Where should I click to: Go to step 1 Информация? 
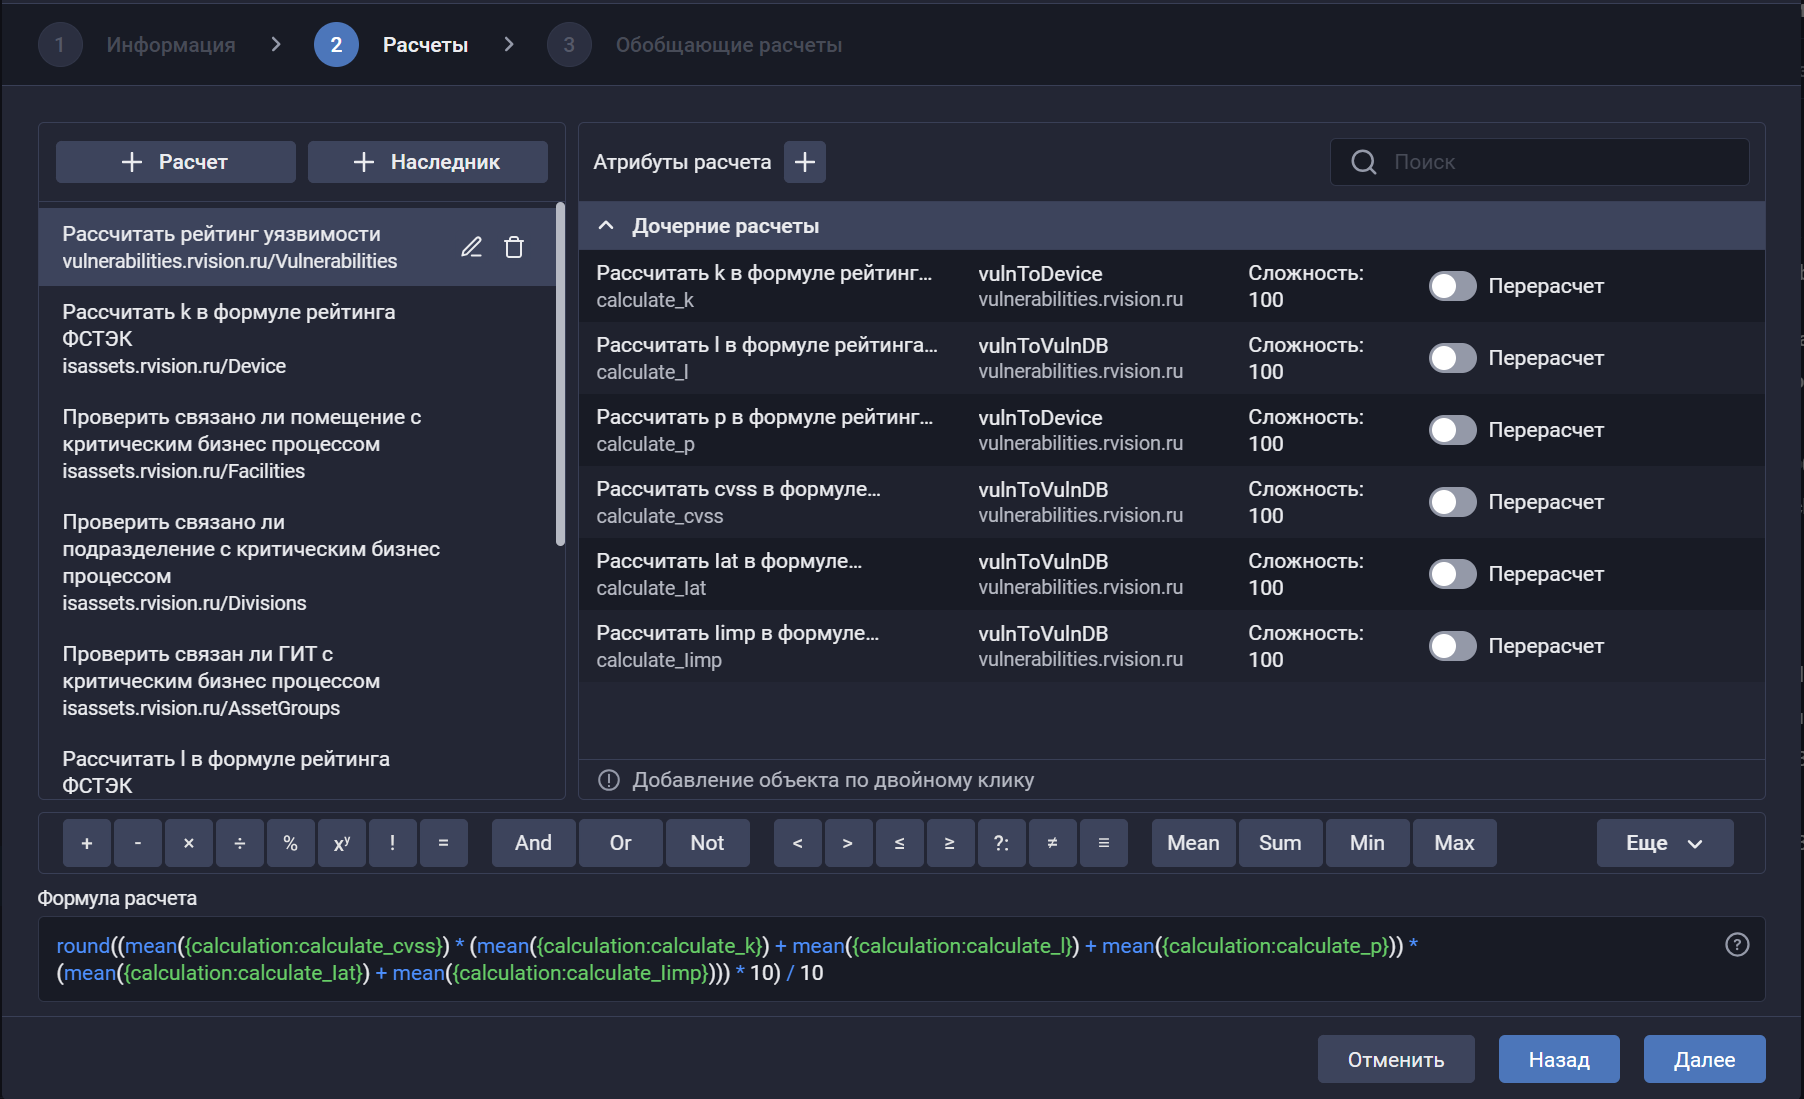[60, 45]
